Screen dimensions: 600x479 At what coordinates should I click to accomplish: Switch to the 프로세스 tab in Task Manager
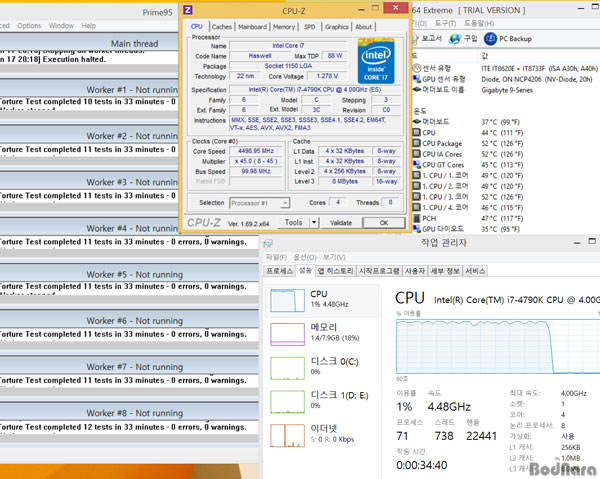click(x=279, y=271)
